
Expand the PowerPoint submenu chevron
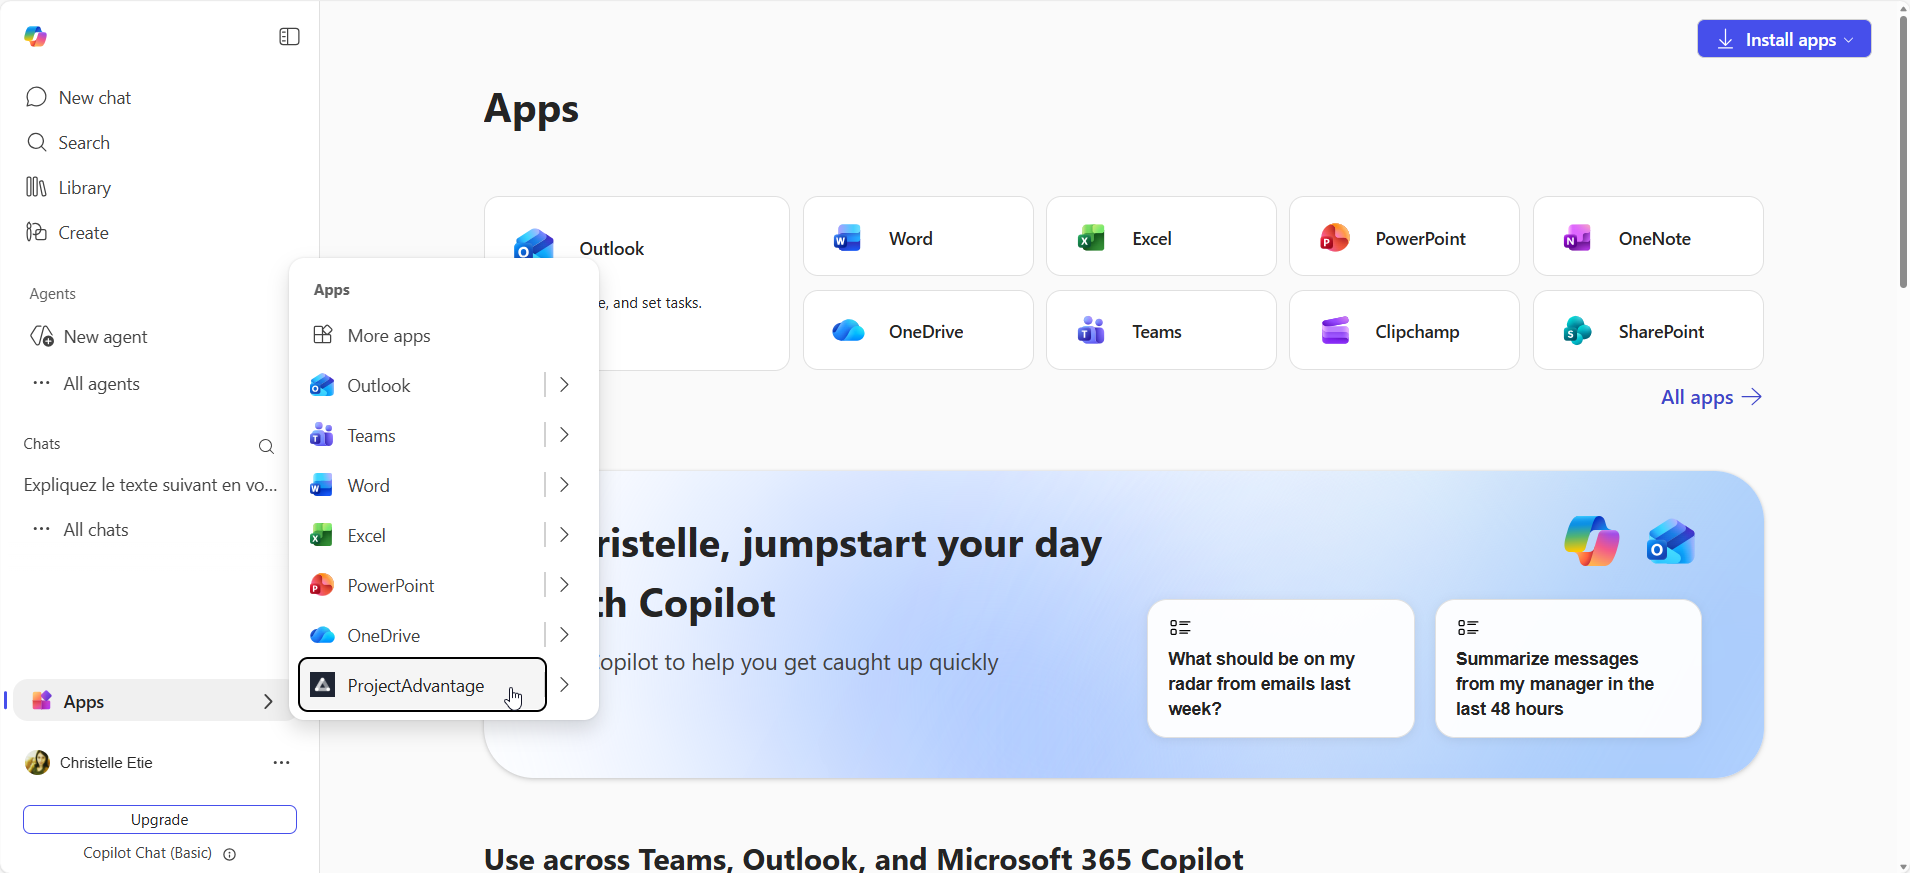[x=565, y=585]
